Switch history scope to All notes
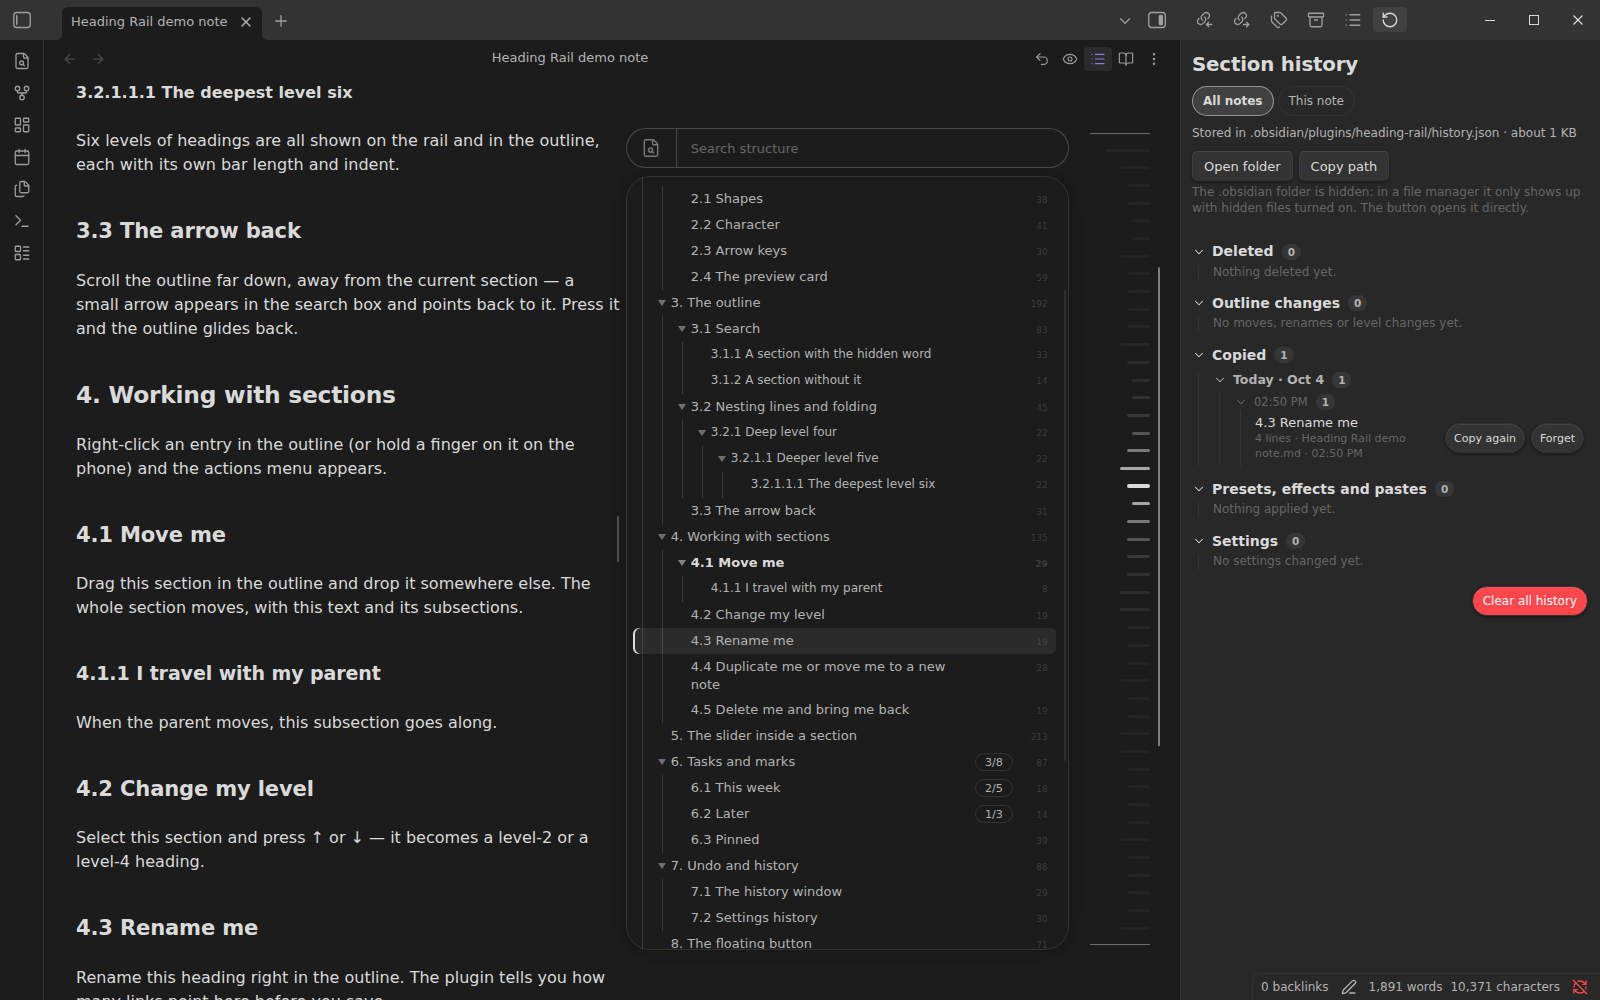Viewport: 1600px width, 1000px height. [1232, 100]
